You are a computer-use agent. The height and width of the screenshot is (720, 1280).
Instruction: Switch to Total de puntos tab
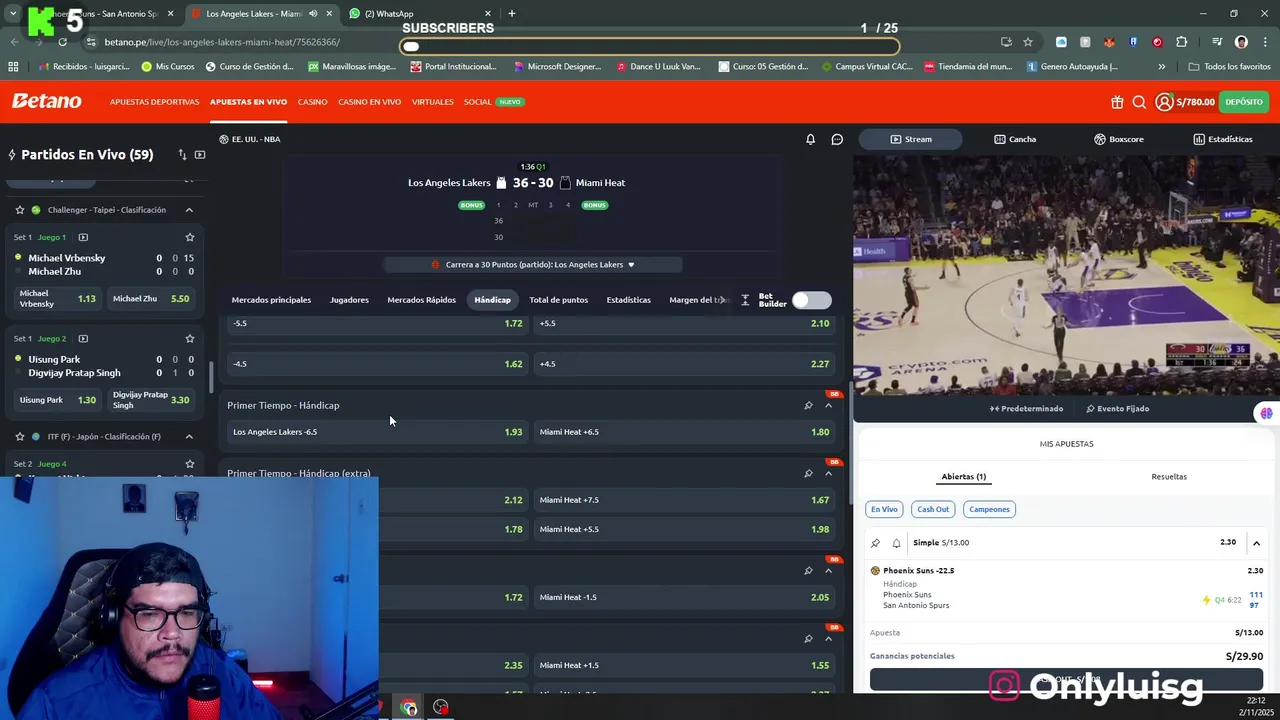coord(558,300)
